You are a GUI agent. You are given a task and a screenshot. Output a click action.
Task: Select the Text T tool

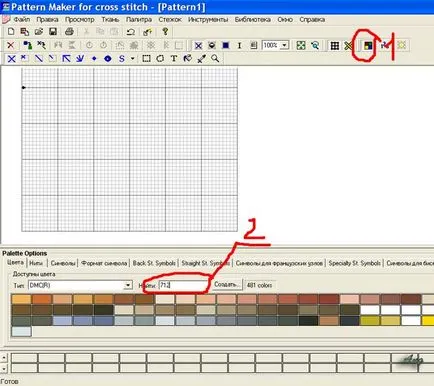(174, 59)
